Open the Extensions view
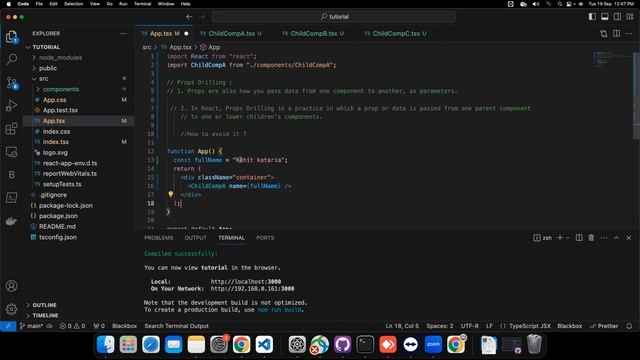 coord(11,129)
